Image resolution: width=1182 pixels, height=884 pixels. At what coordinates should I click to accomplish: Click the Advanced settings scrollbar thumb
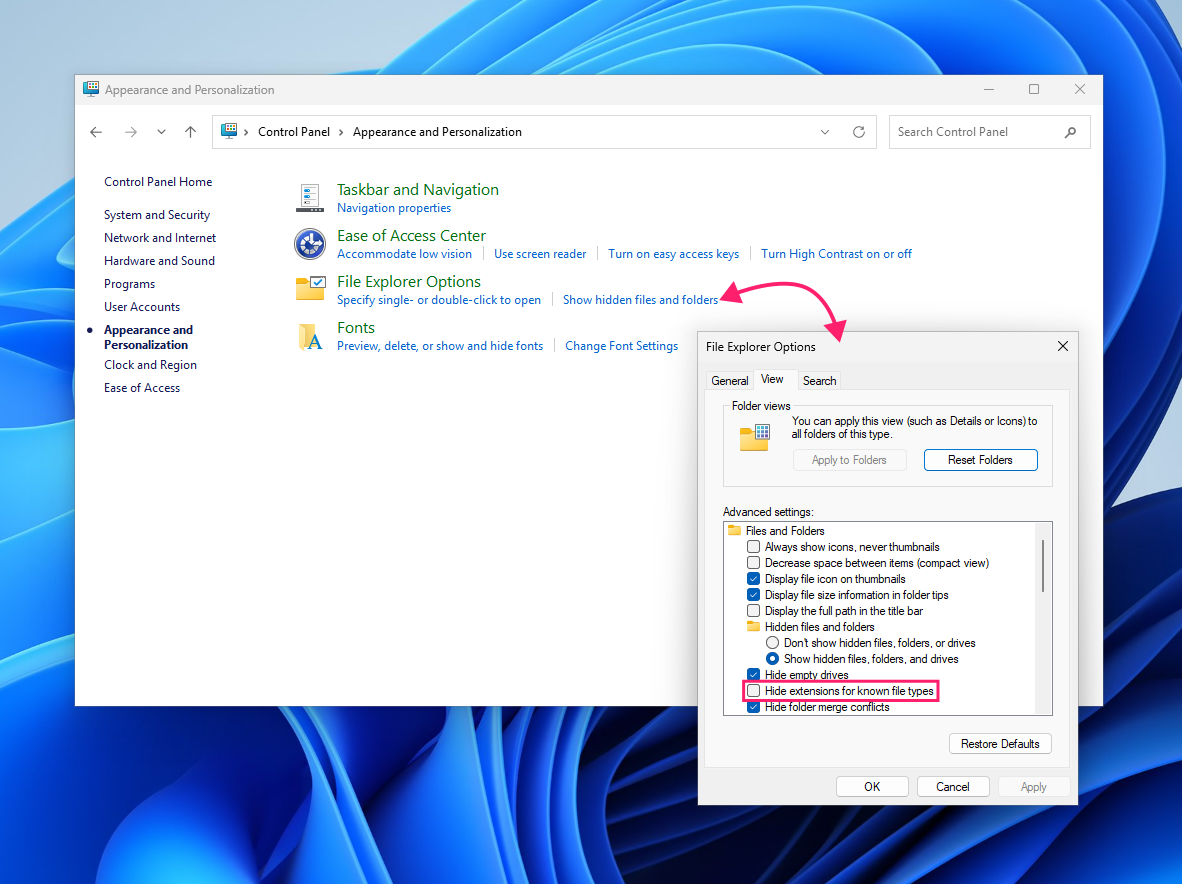point(1043,565)
